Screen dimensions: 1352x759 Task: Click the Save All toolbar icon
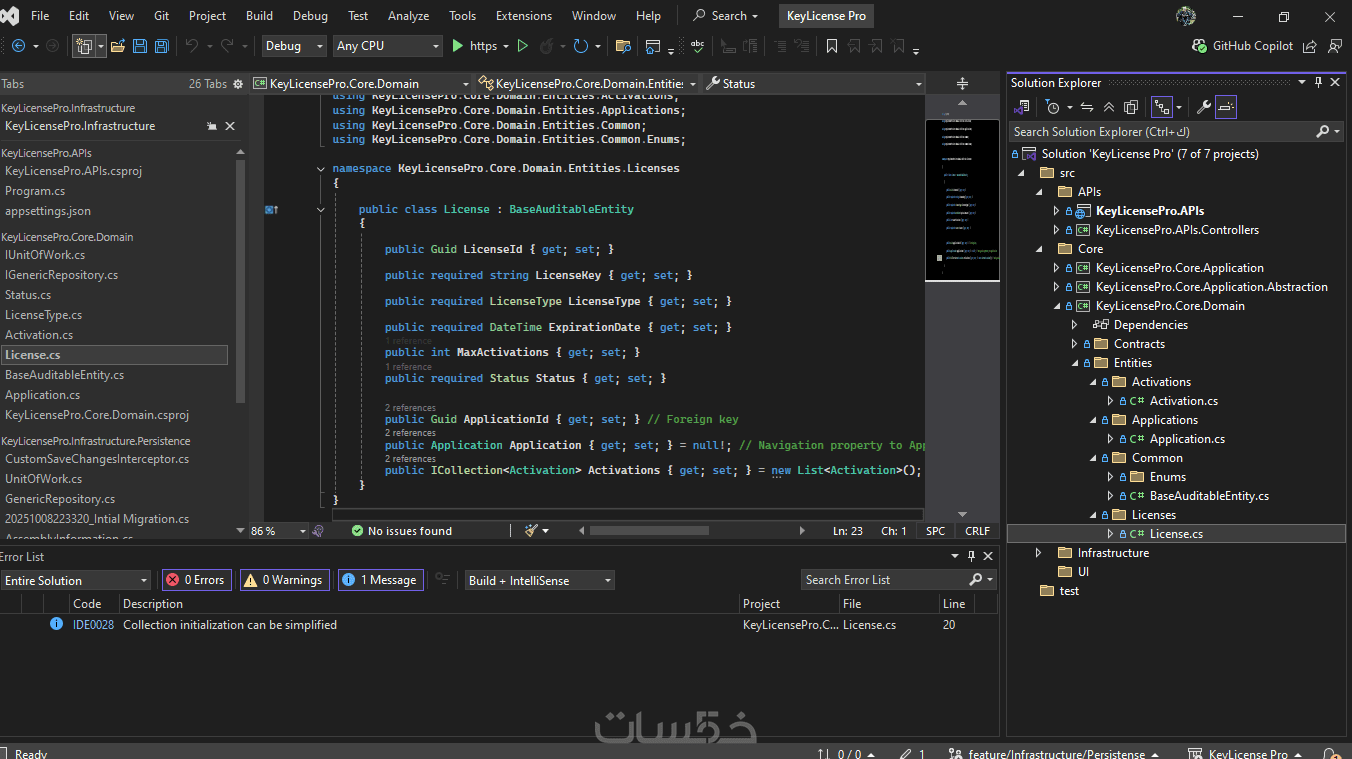pyautogui.click(x=160, y=46)
